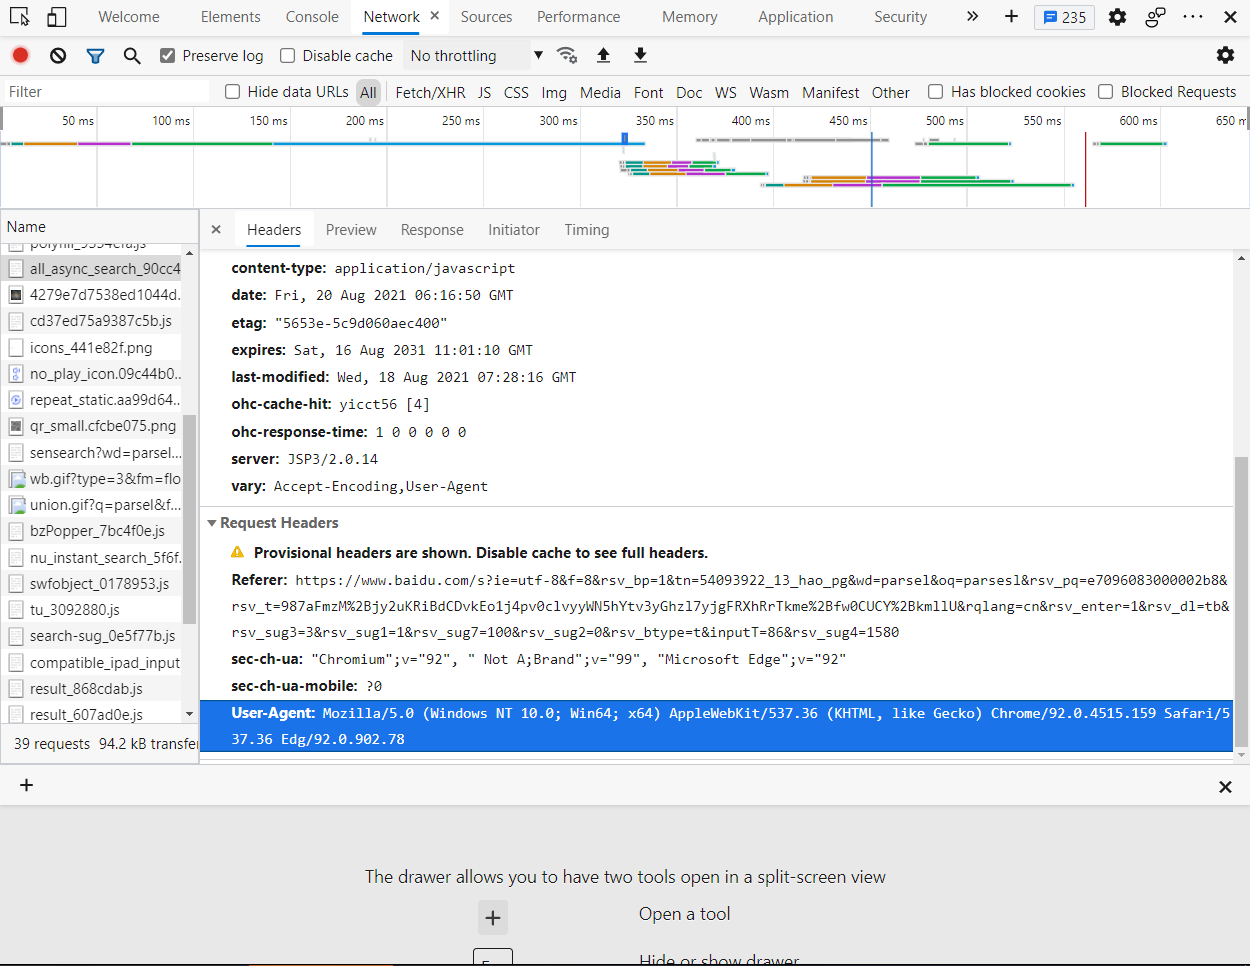The image size is (1250, 966).
Task: Click the red record network log button
Action: click(20, 56)
